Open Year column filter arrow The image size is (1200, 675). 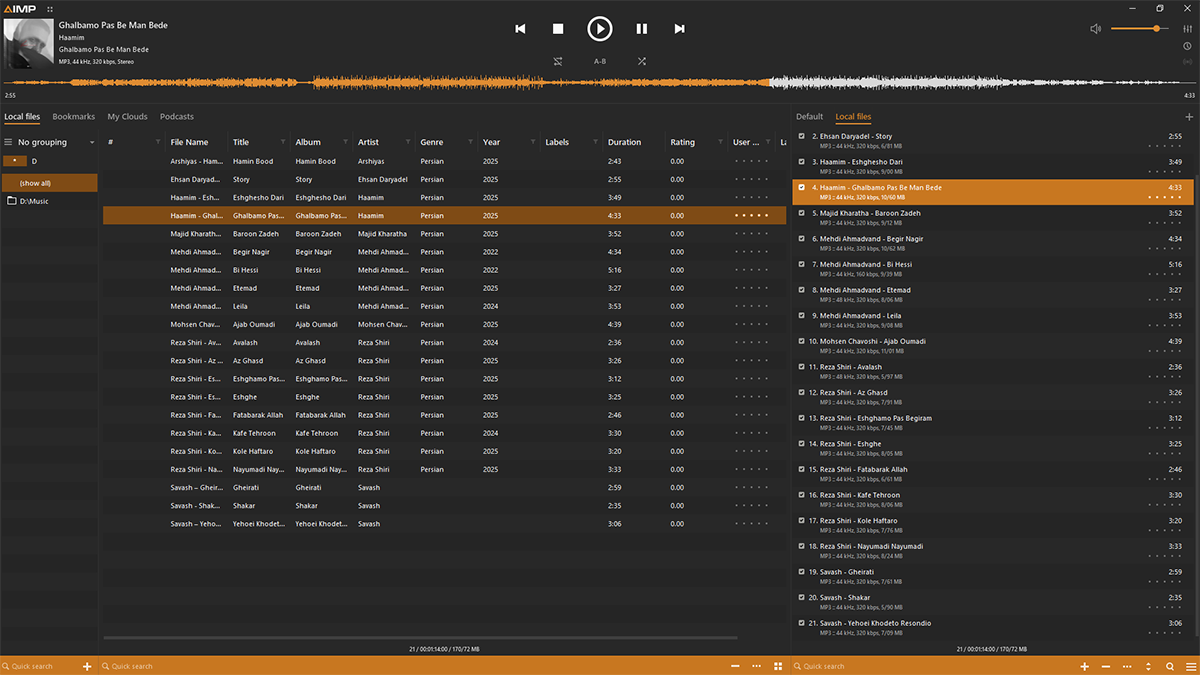point(533,142)
